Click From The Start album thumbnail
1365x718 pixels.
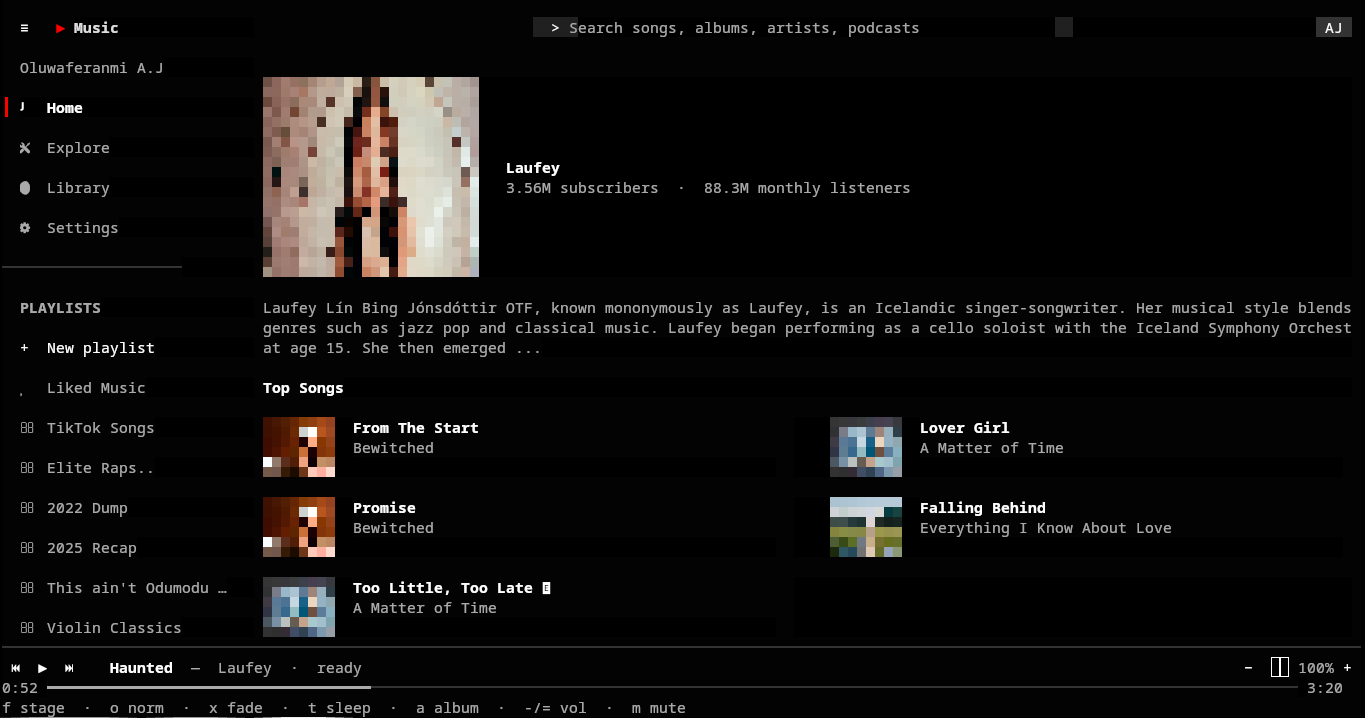pyautogui.click(x=299, y=447)
